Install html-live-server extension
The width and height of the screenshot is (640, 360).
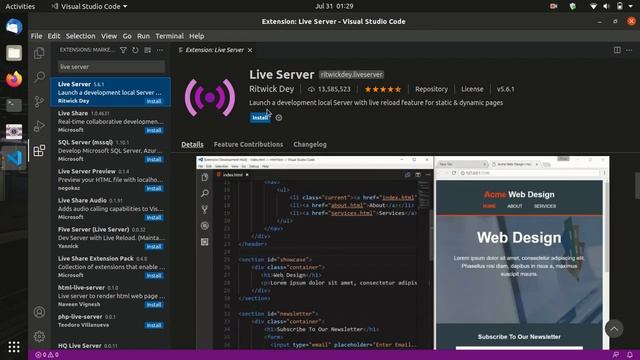[154, 305]
